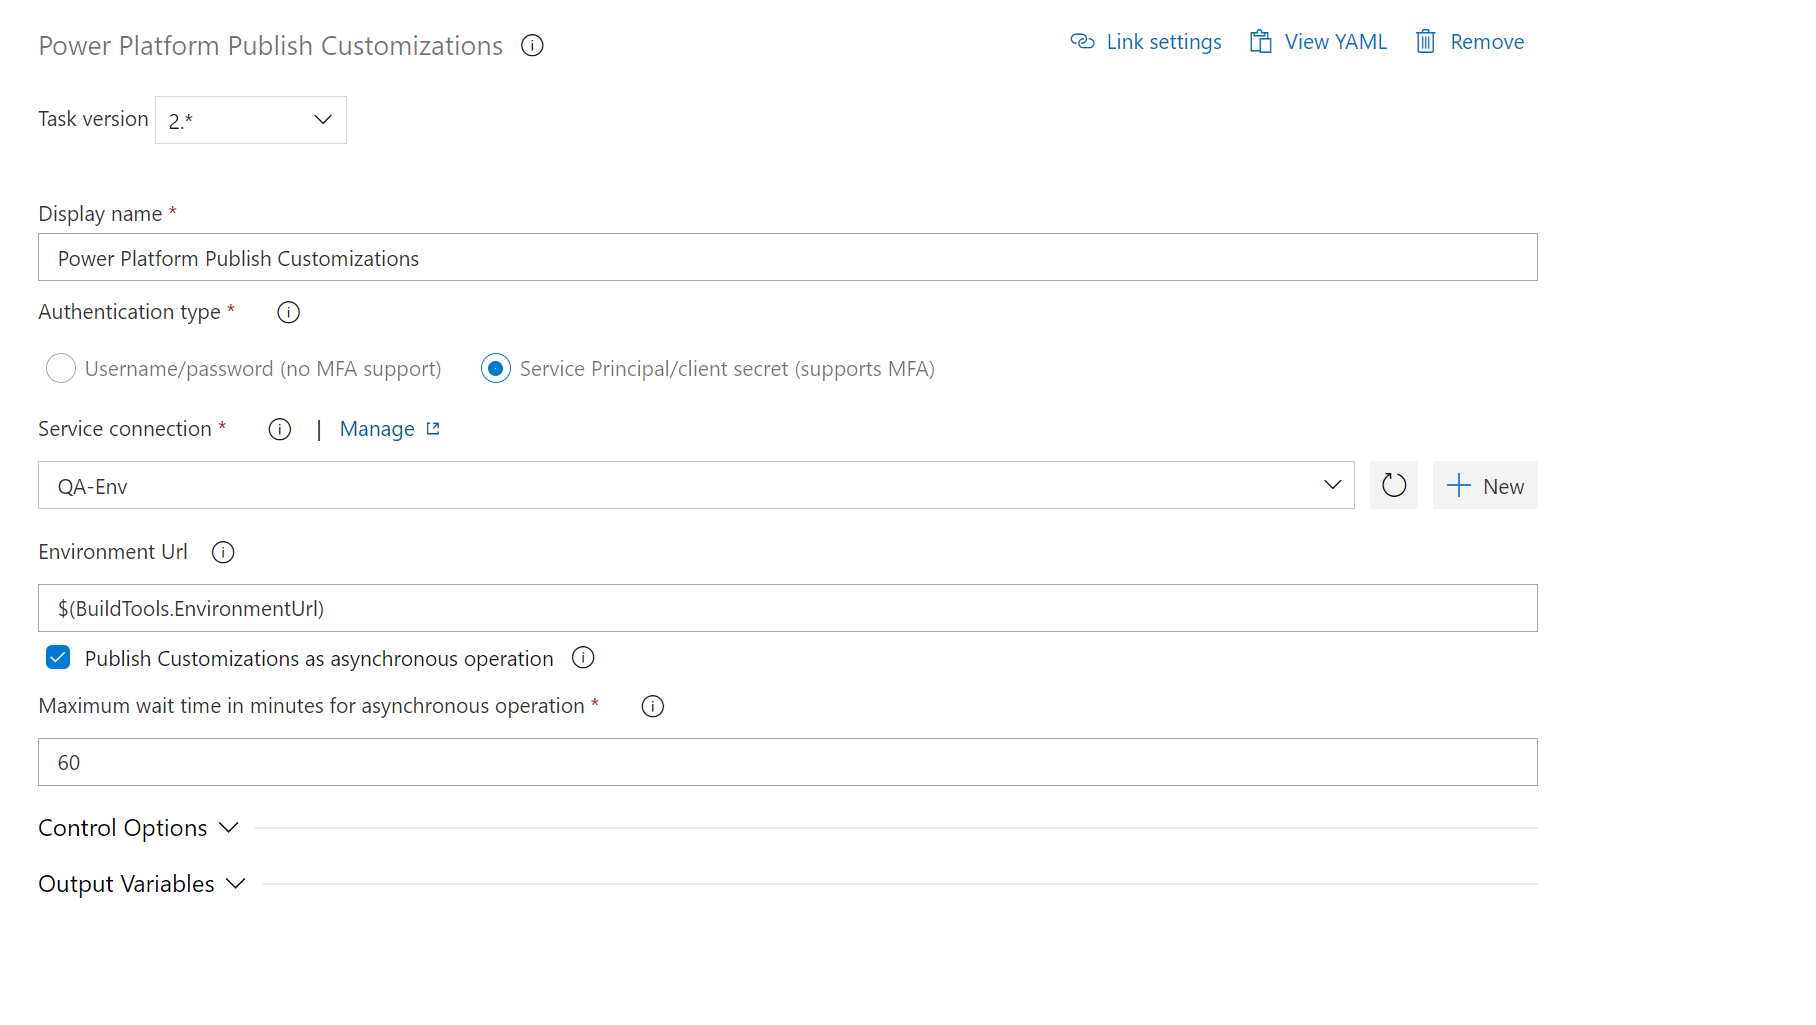The image size is (1816, 1025).
Task: Select Username/password authentication
Action: pos(60,368)
